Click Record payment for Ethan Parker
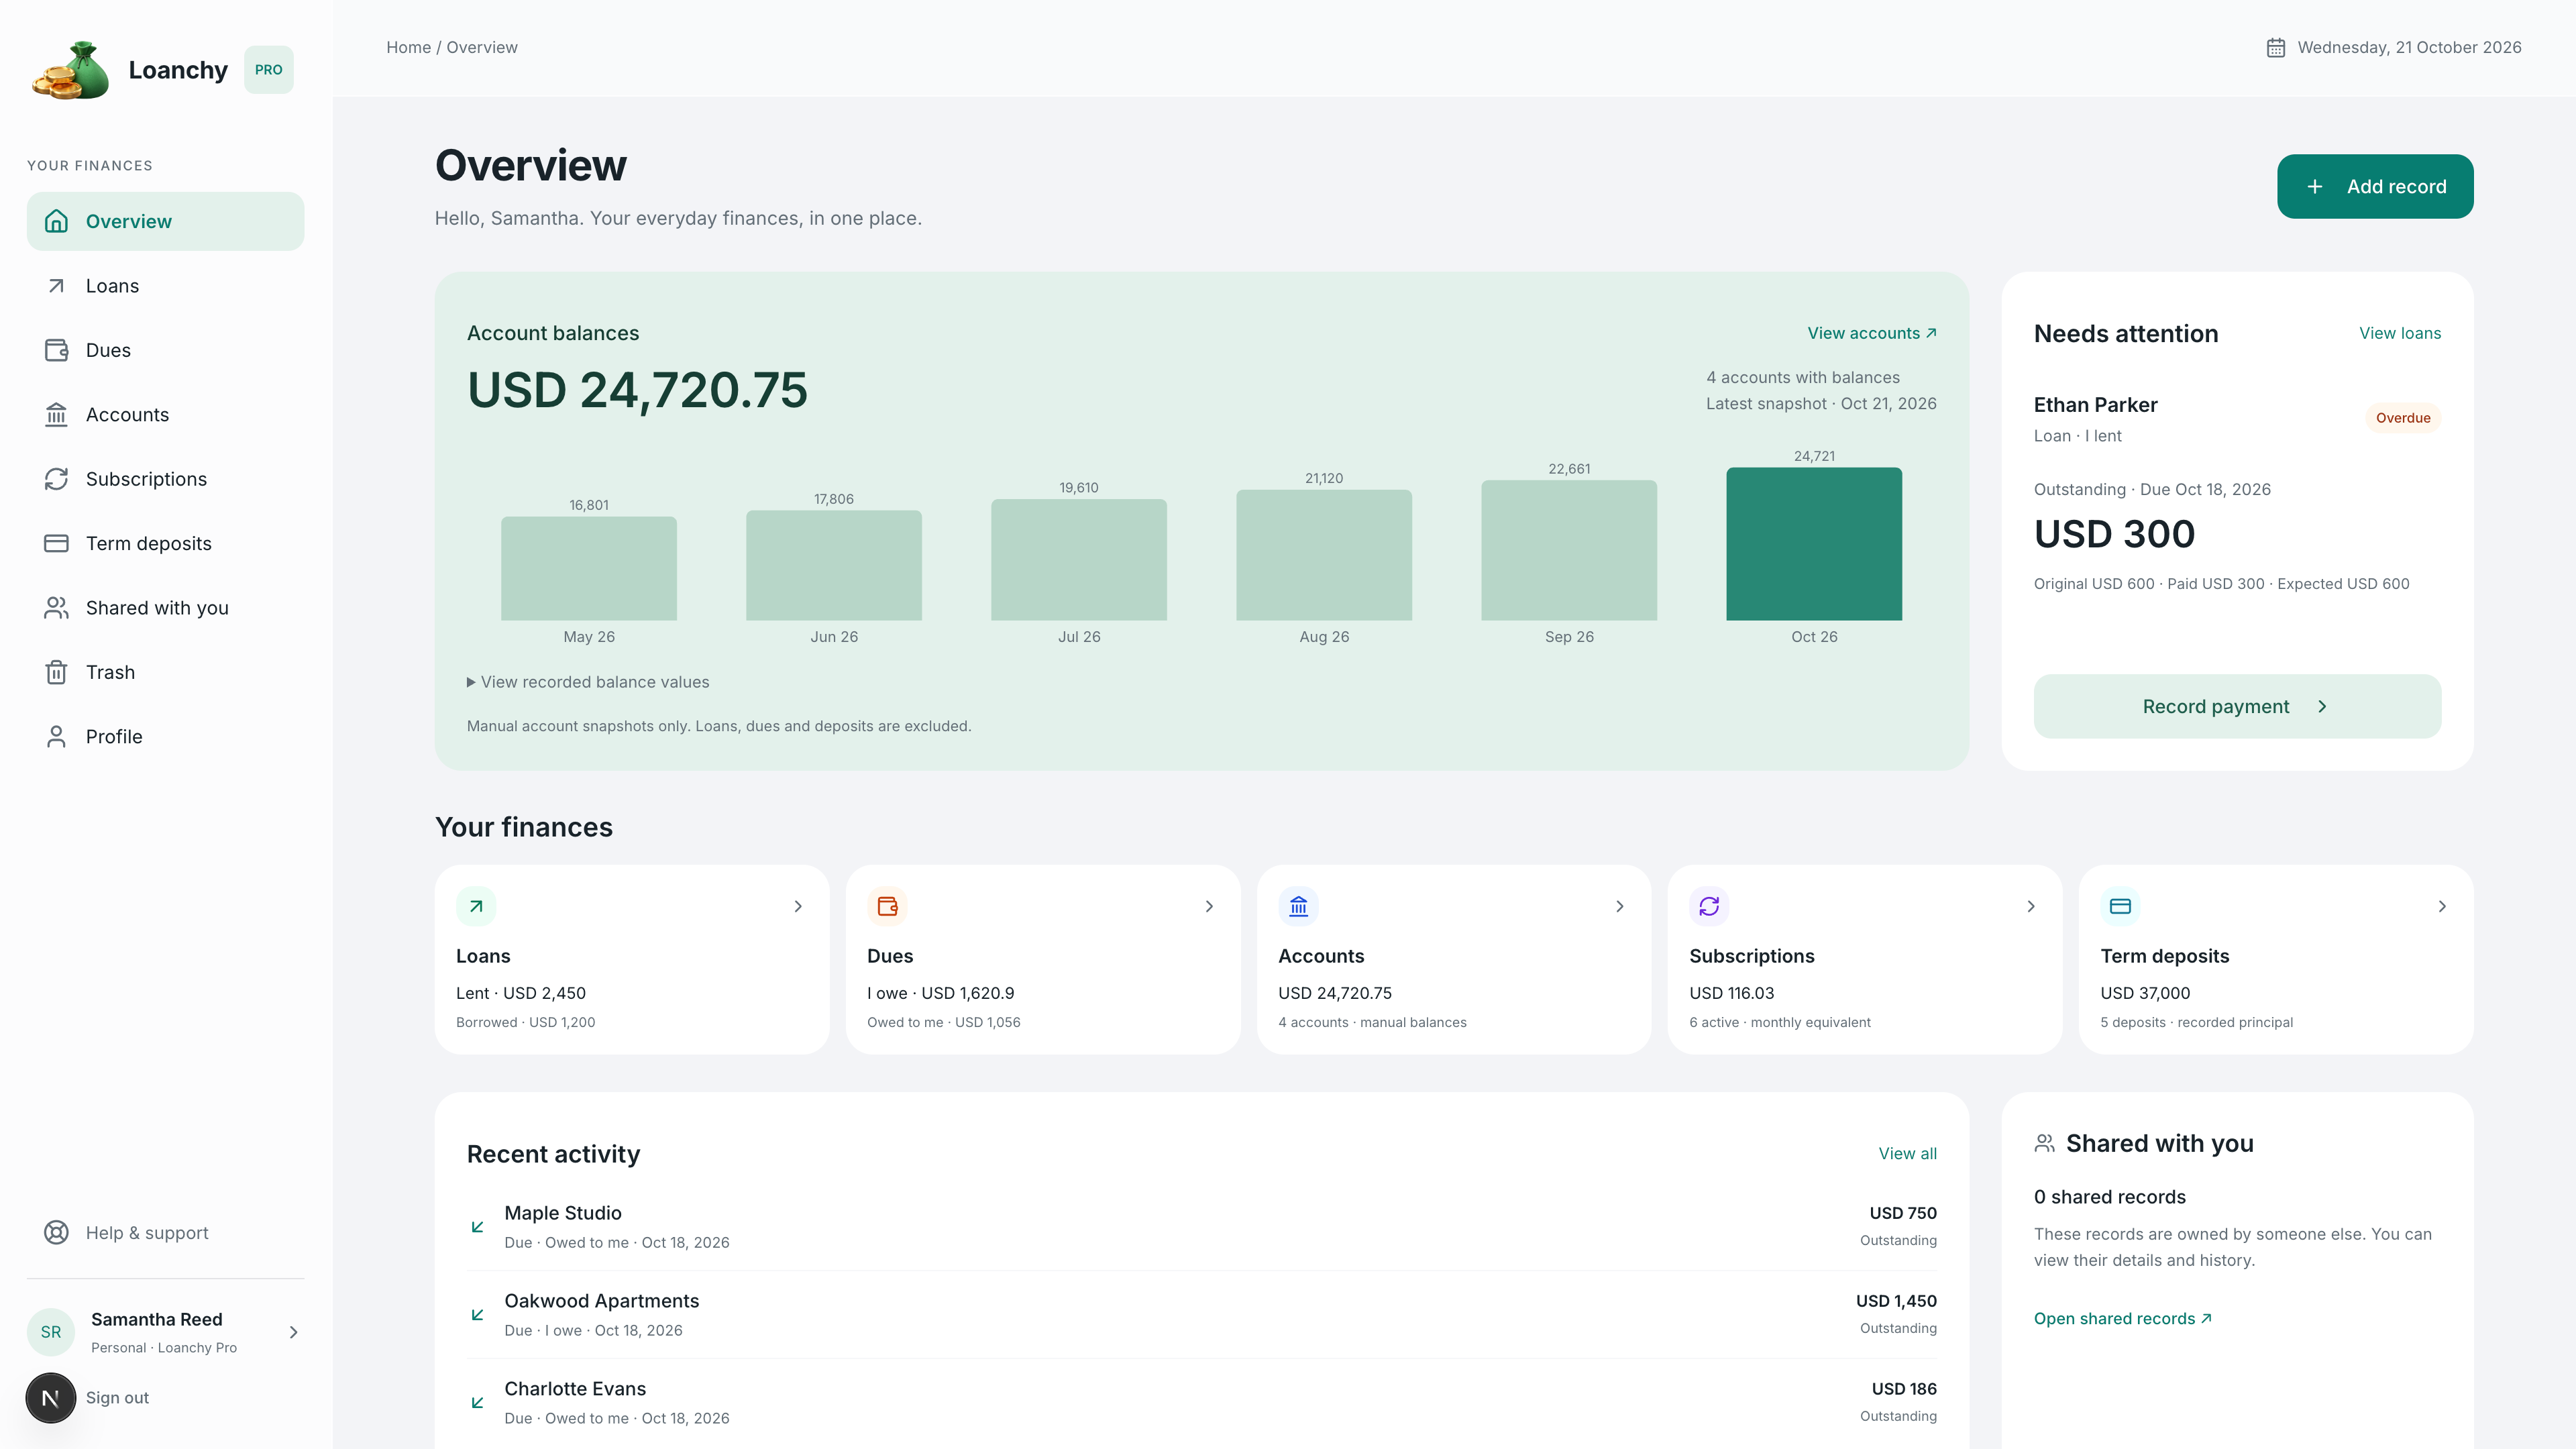2576x1449 pixels. (2237, 706)
